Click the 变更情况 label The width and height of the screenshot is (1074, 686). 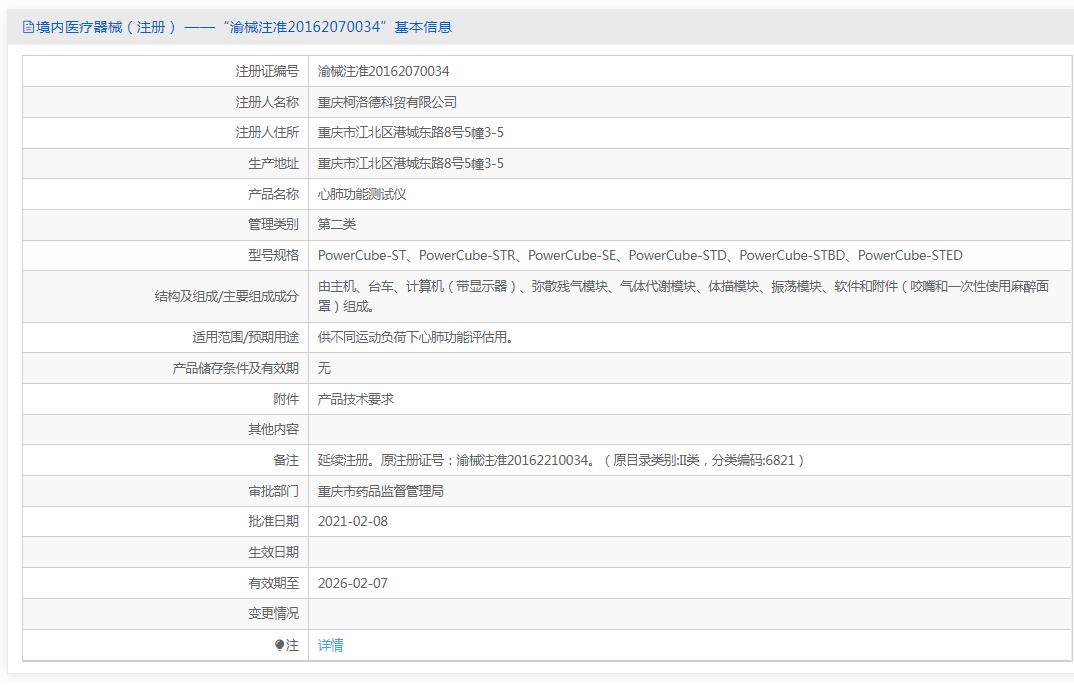click(273, 613)
